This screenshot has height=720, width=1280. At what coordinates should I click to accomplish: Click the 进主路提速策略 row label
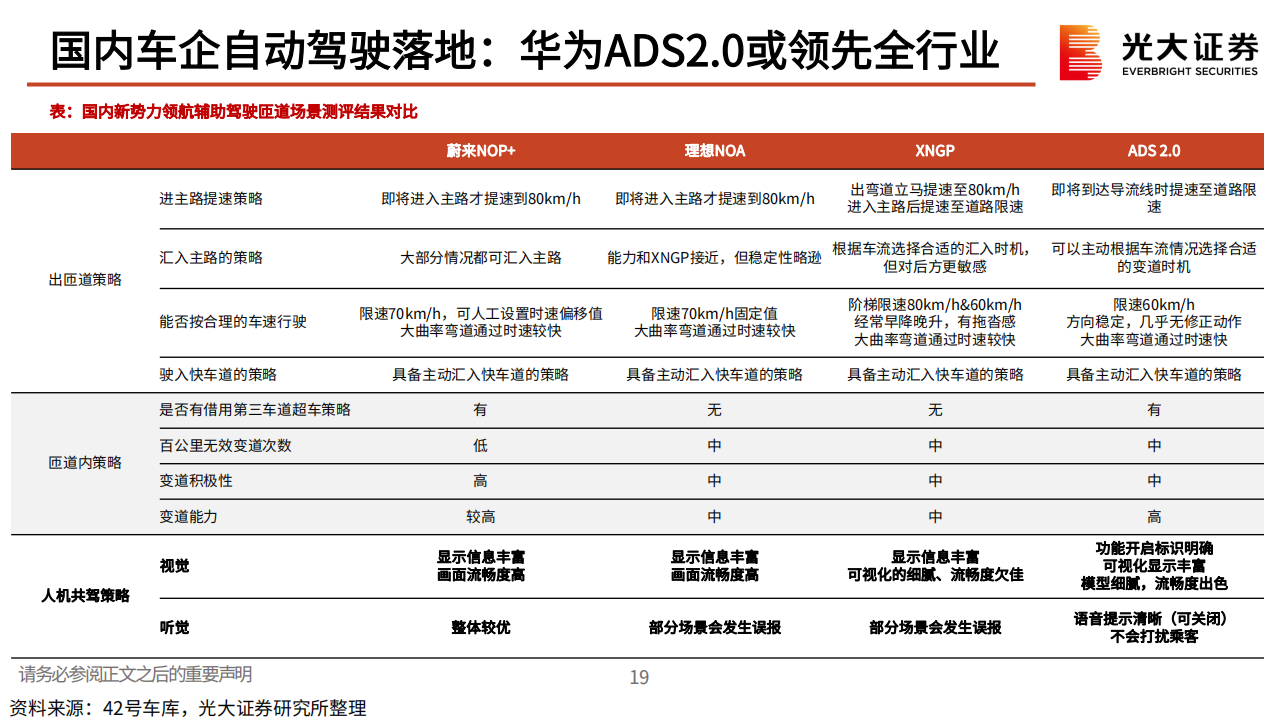click(x=211, y=199)
